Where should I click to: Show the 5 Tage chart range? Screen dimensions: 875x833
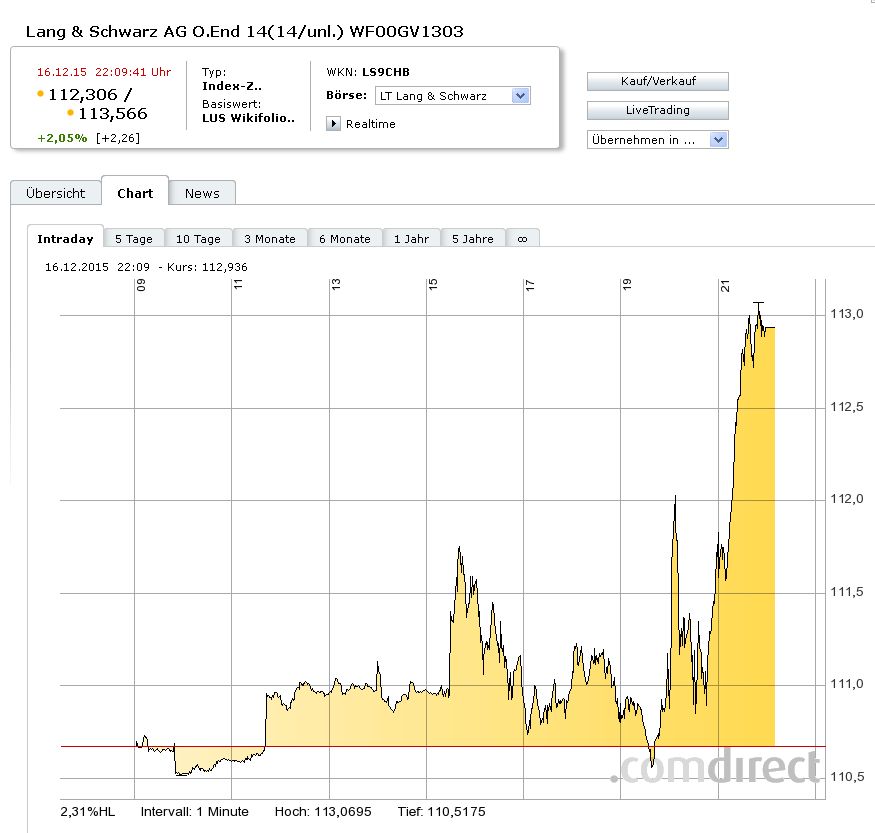(133, 239)
